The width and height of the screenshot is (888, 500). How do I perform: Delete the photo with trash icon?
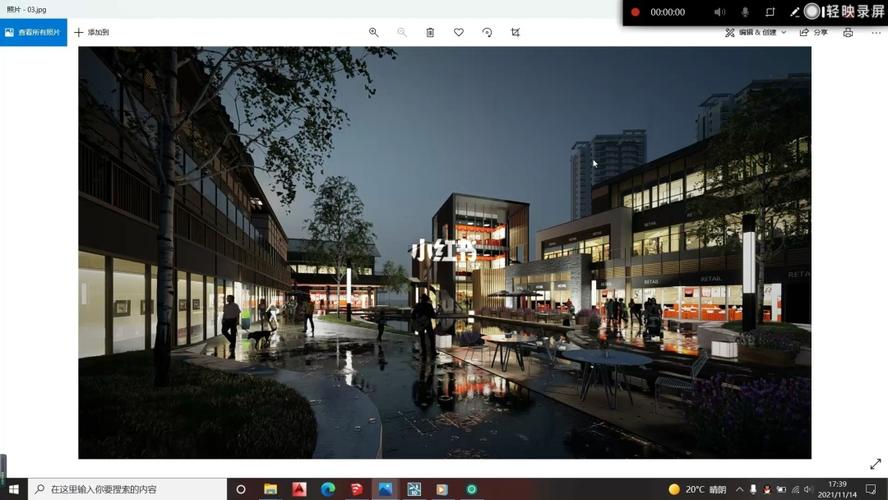click(430, 32)
